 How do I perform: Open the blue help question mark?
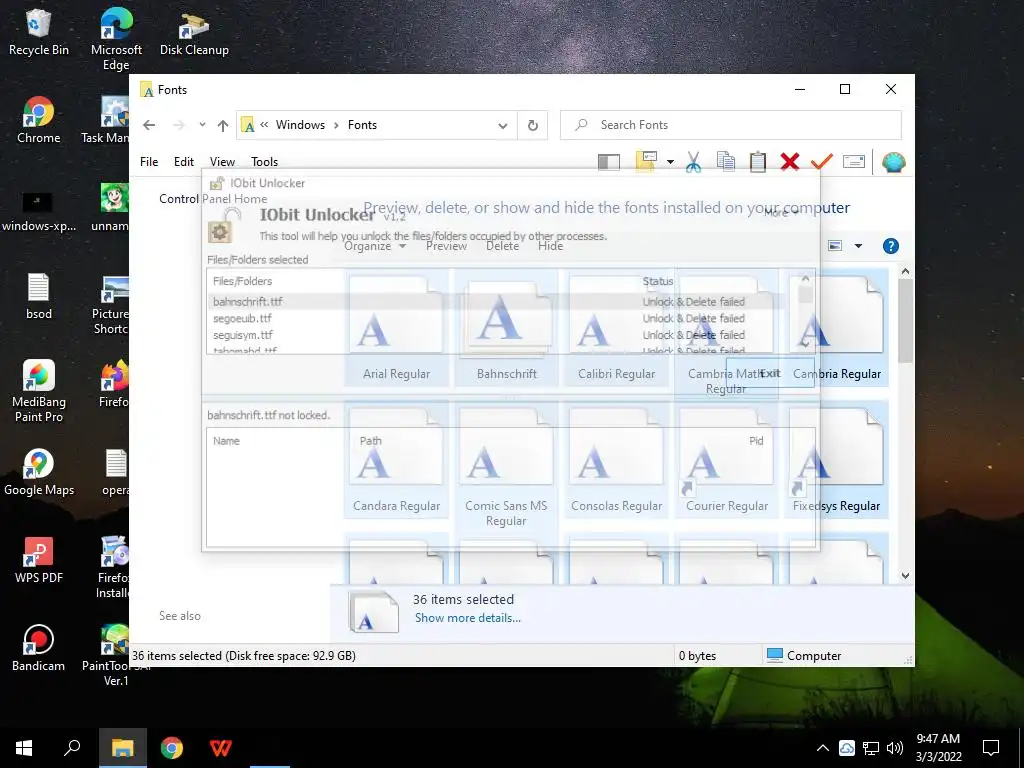891,246
